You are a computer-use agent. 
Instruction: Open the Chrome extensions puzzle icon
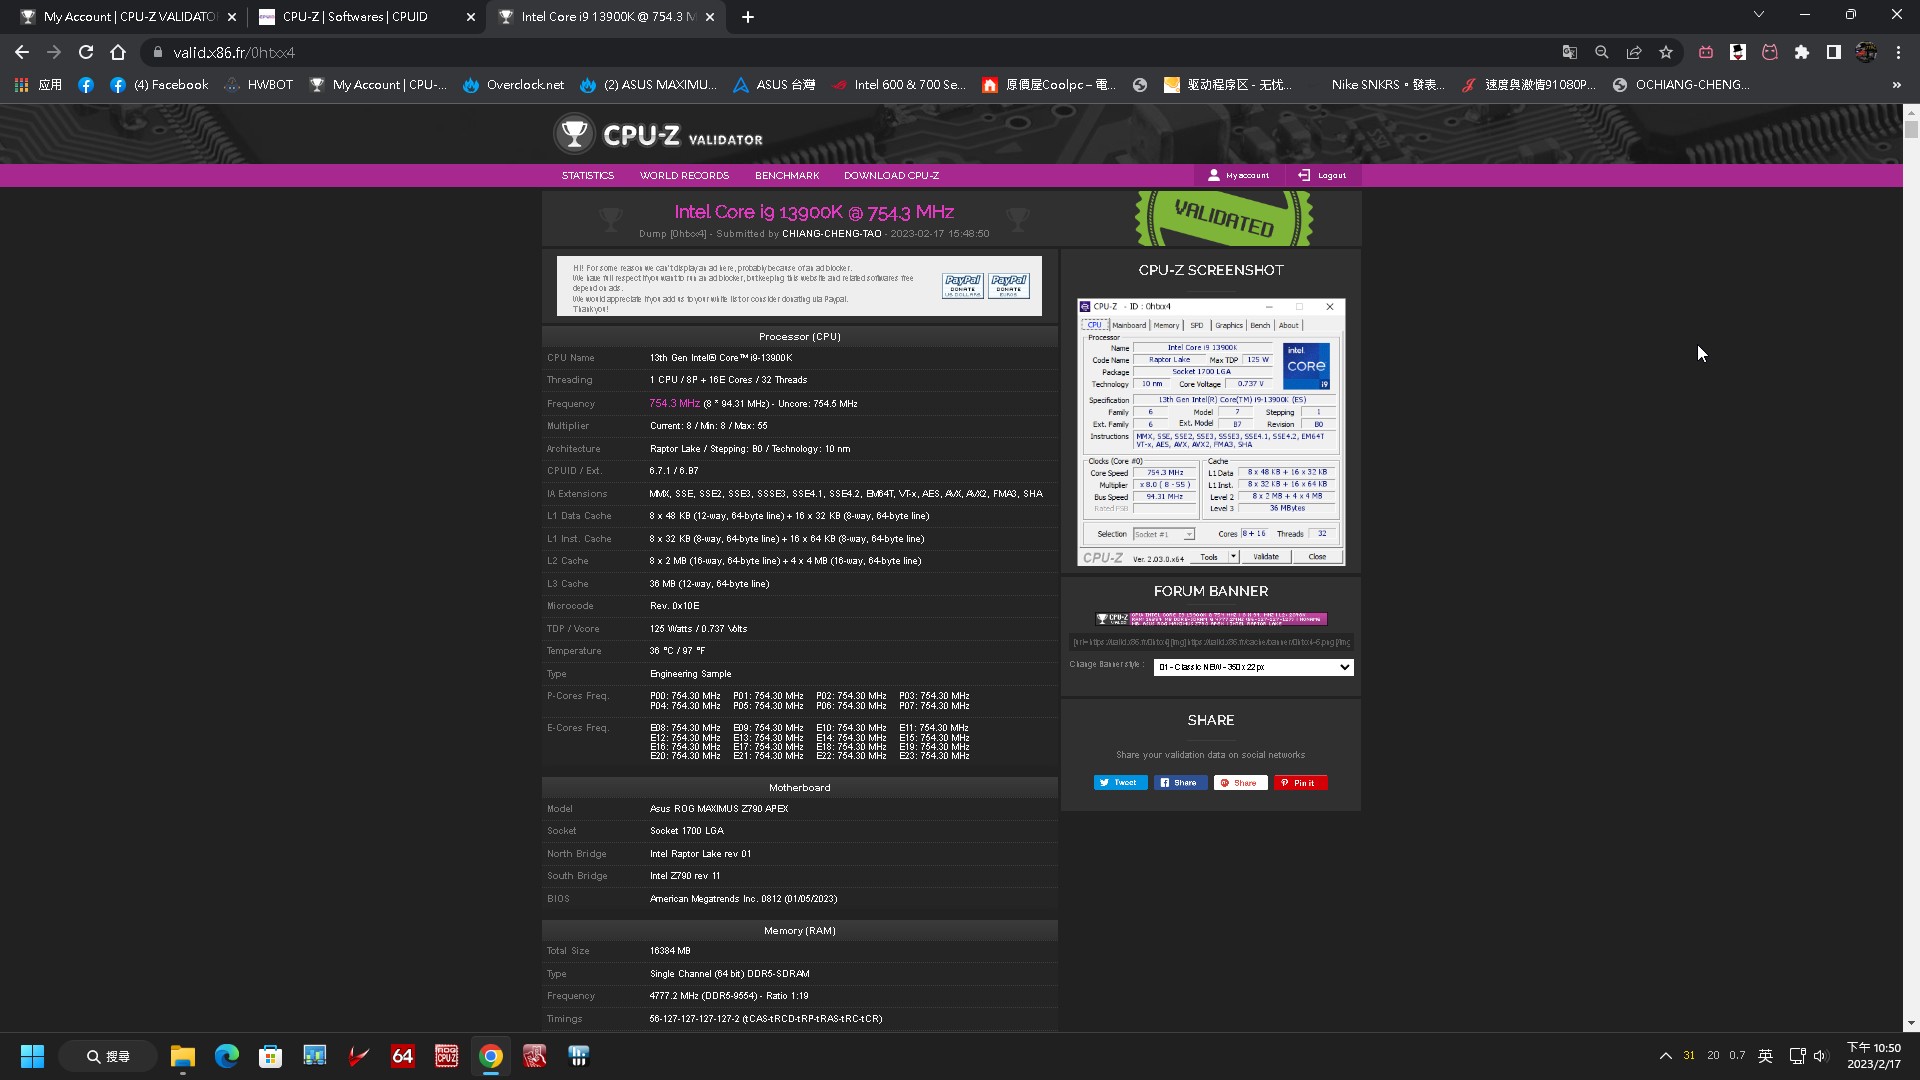coord(1802,52)
